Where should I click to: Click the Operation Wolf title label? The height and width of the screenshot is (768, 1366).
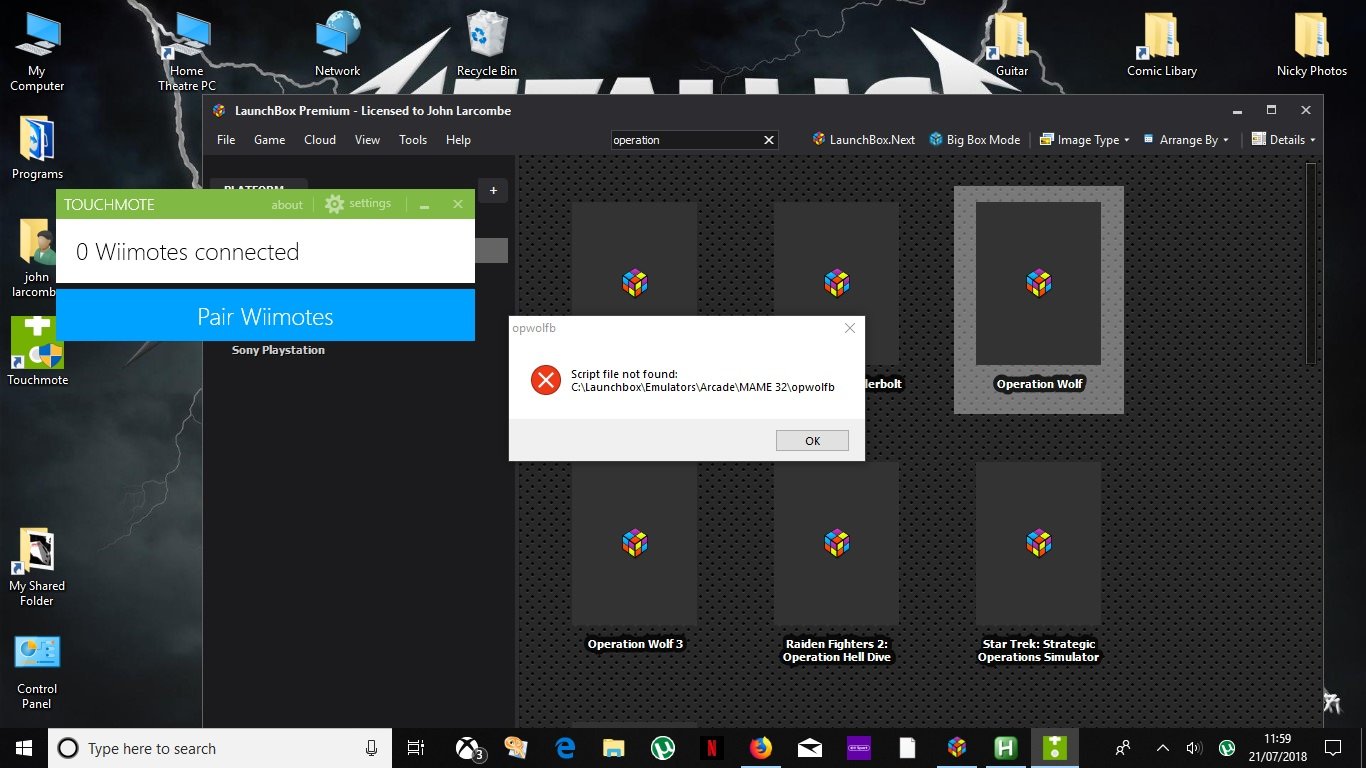coord(1039,384)
